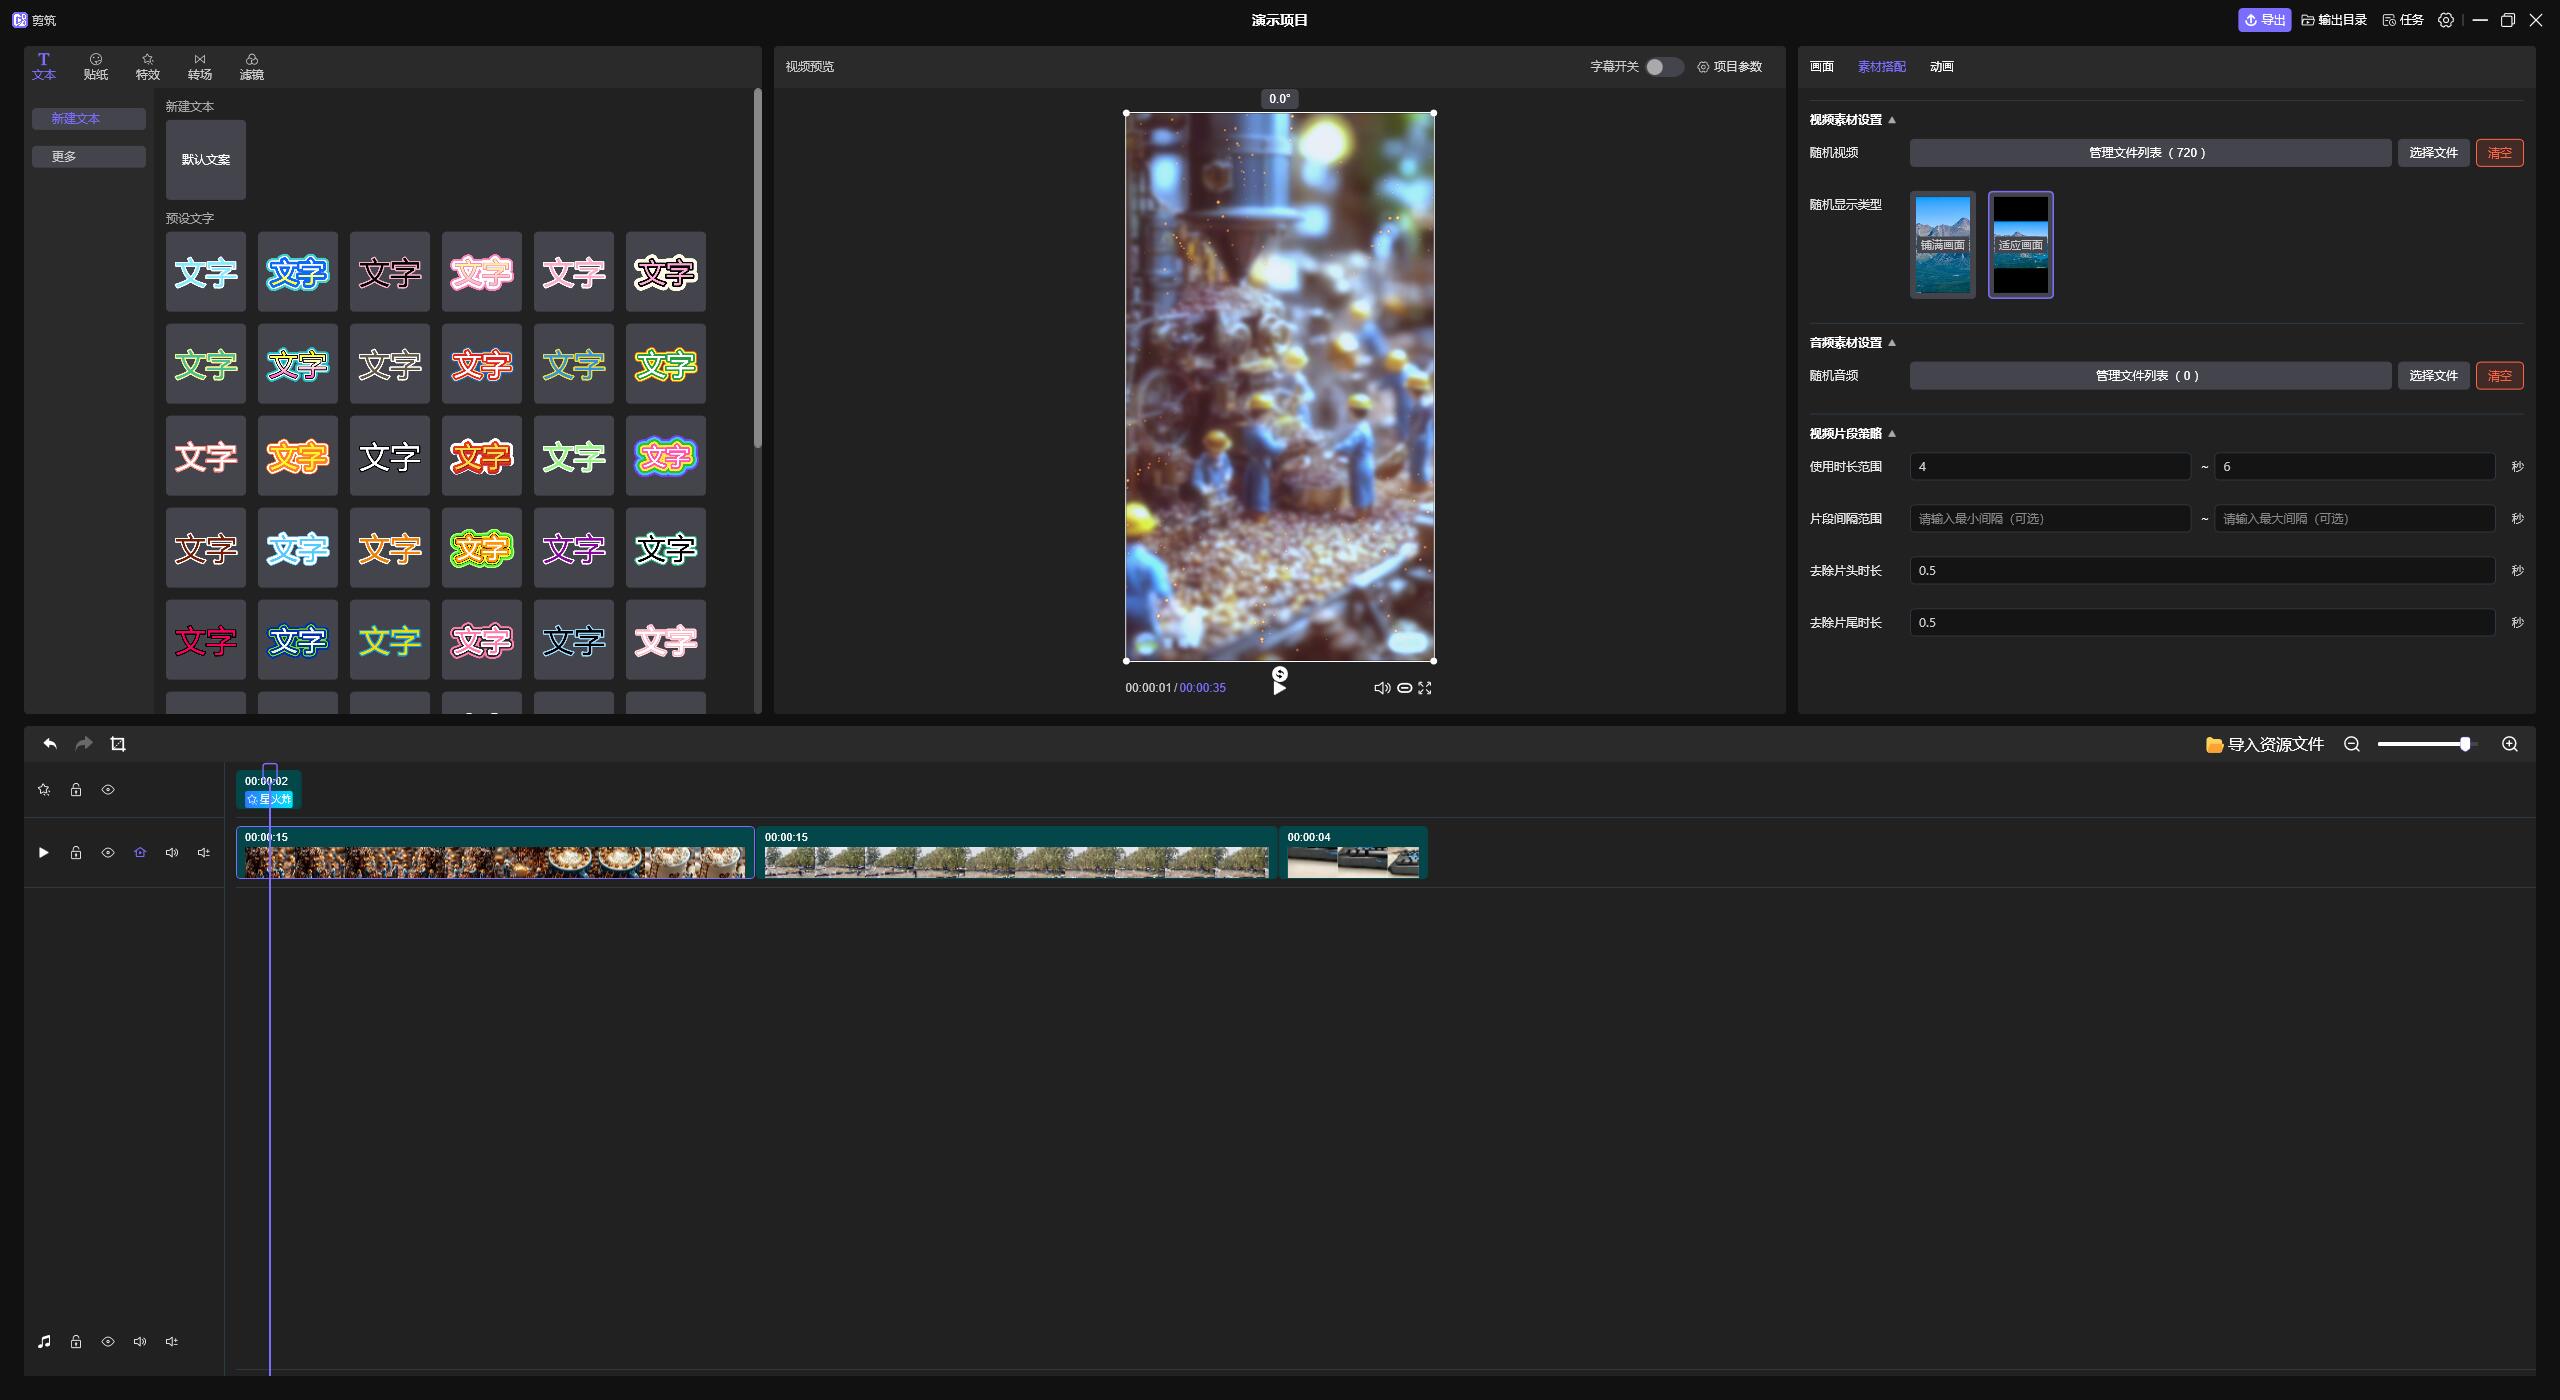Click the preview volume speaker icon
The width and height of the screenshot is (2560, 1400).
point(1381,688)
